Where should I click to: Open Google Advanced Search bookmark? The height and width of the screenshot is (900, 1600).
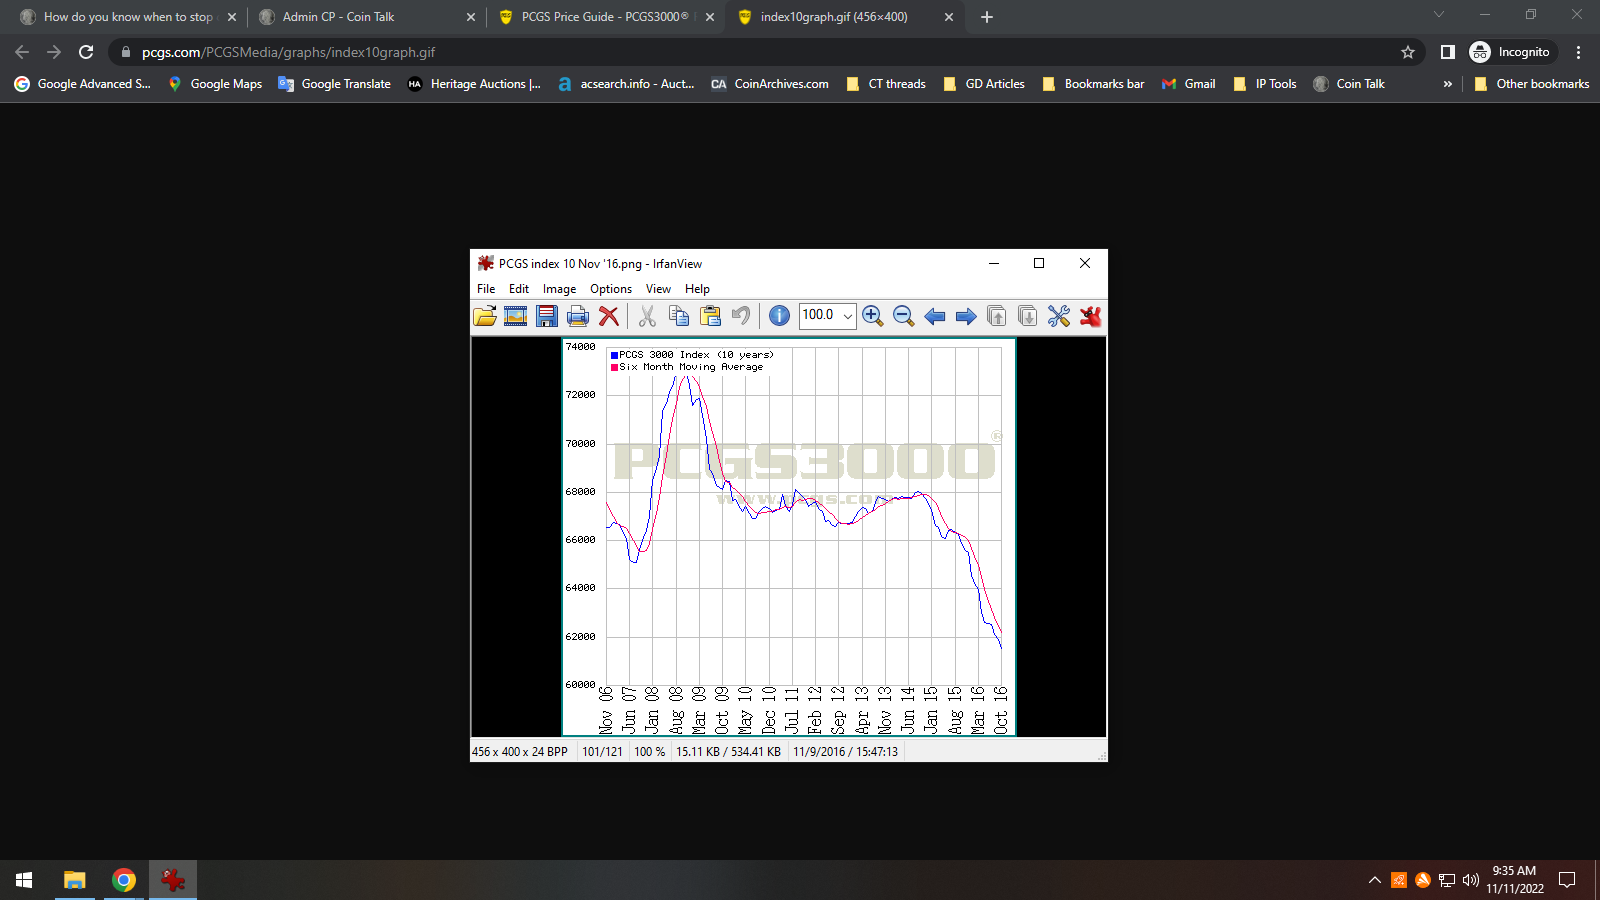[83, 84]
